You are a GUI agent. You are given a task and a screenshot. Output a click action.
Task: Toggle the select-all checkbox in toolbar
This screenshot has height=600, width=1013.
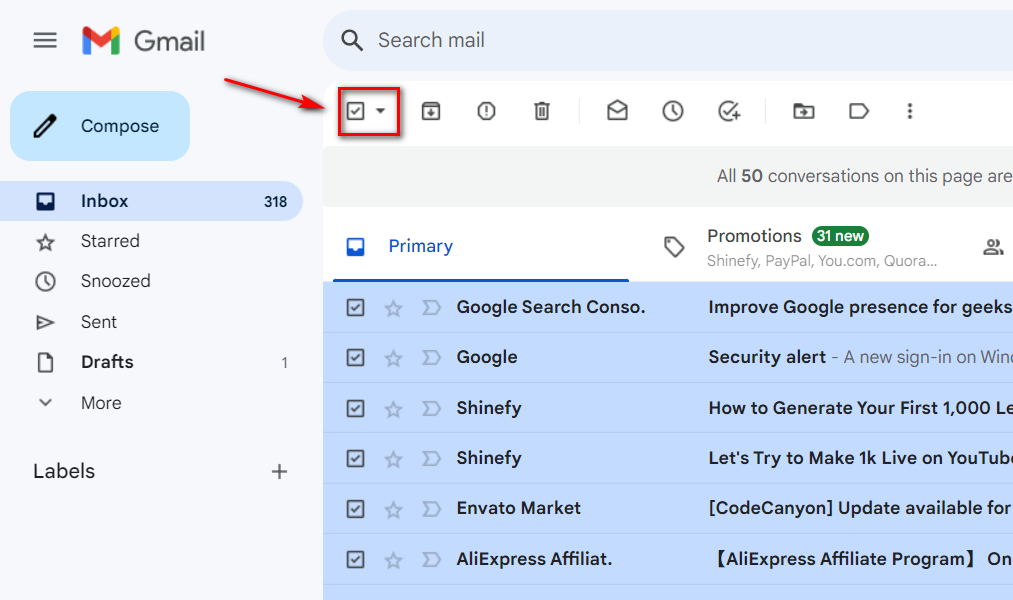point(355,111)
